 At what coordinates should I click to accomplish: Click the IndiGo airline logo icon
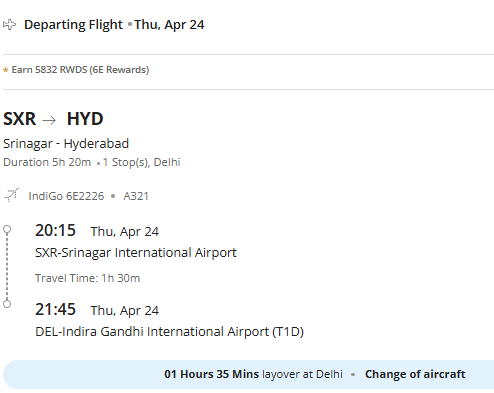click(x=11, y=195)
